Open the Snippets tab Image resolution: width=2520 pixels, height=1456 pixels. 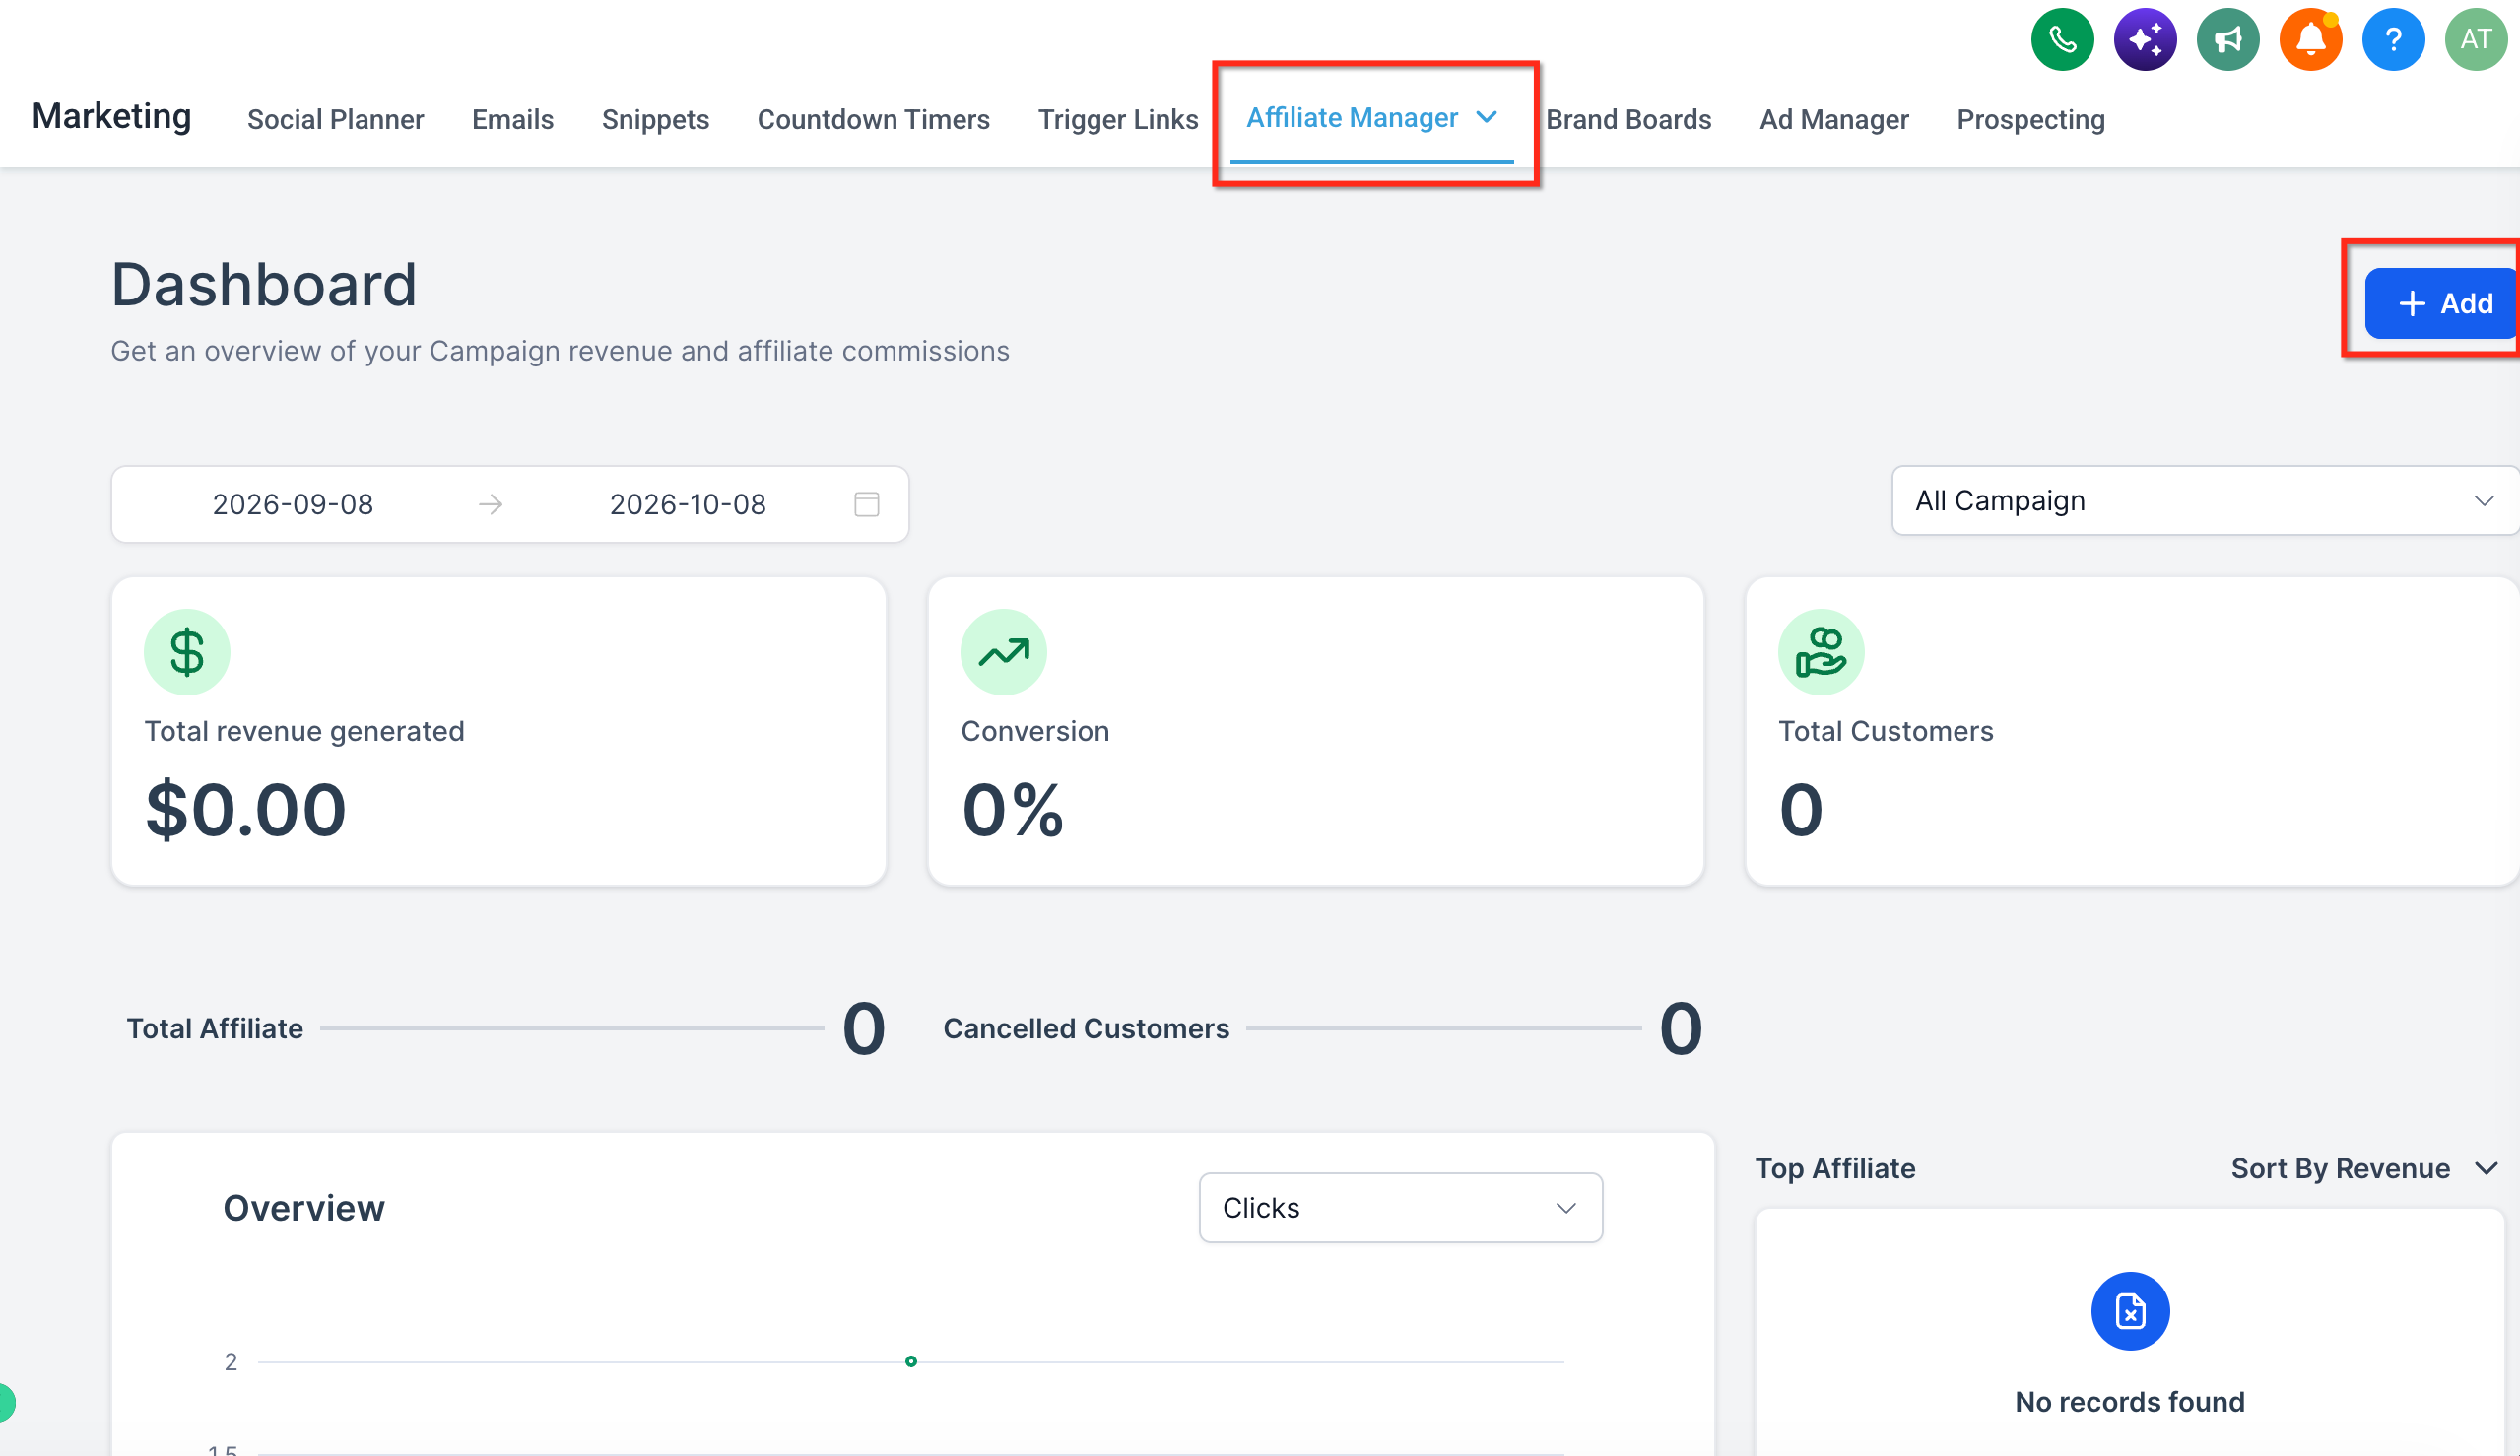(655, 119)
